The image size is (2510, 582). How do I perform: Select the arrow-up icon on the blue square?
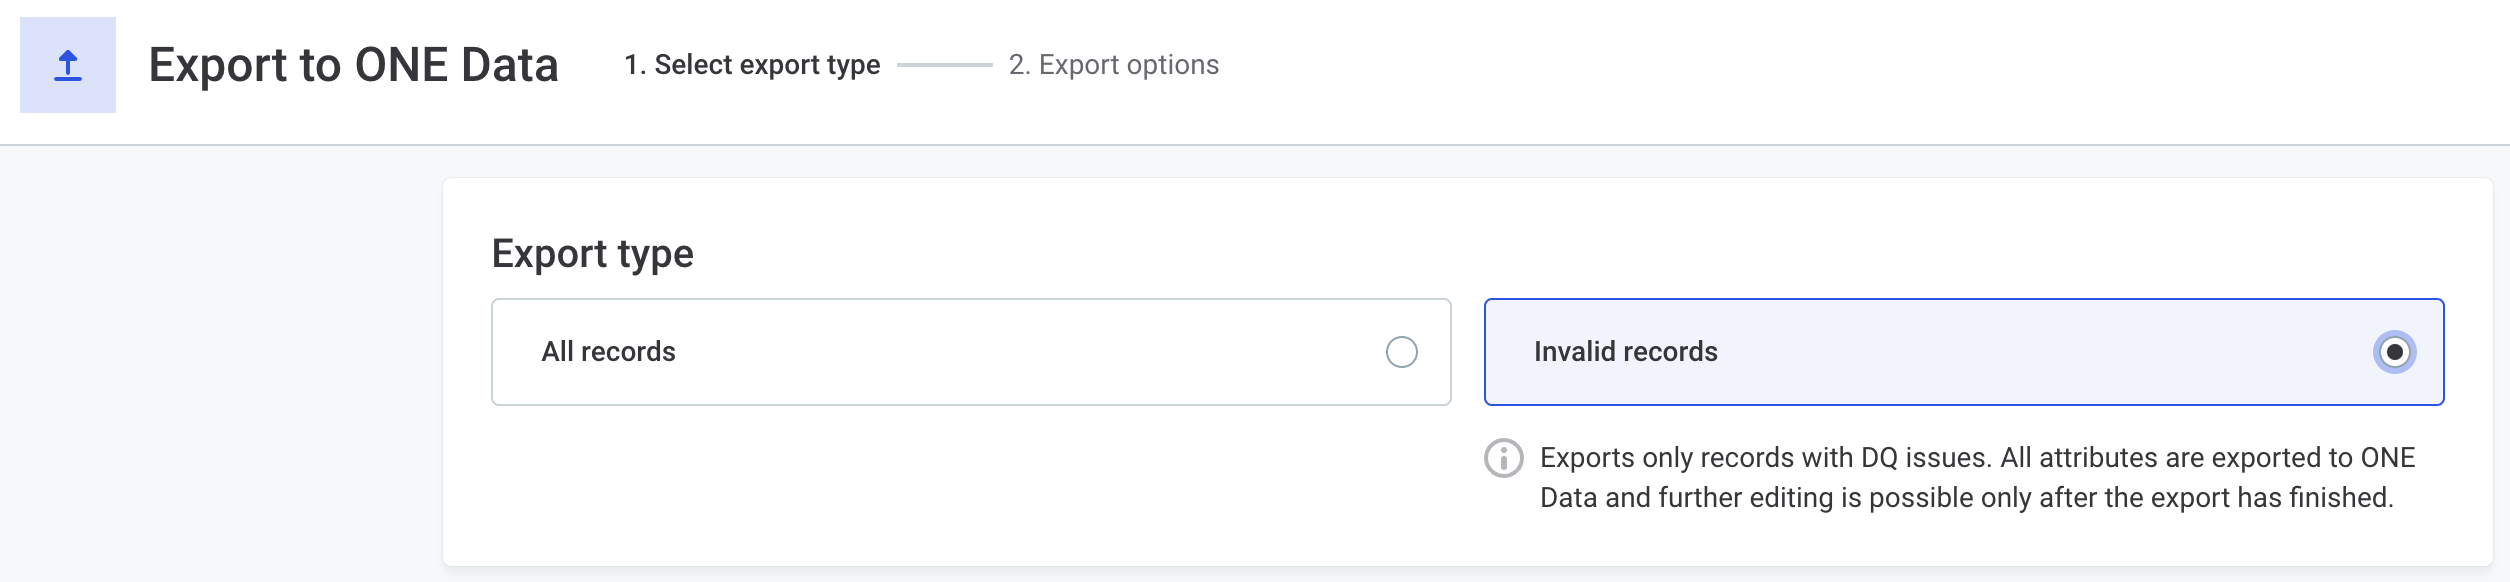click(67, 66)
